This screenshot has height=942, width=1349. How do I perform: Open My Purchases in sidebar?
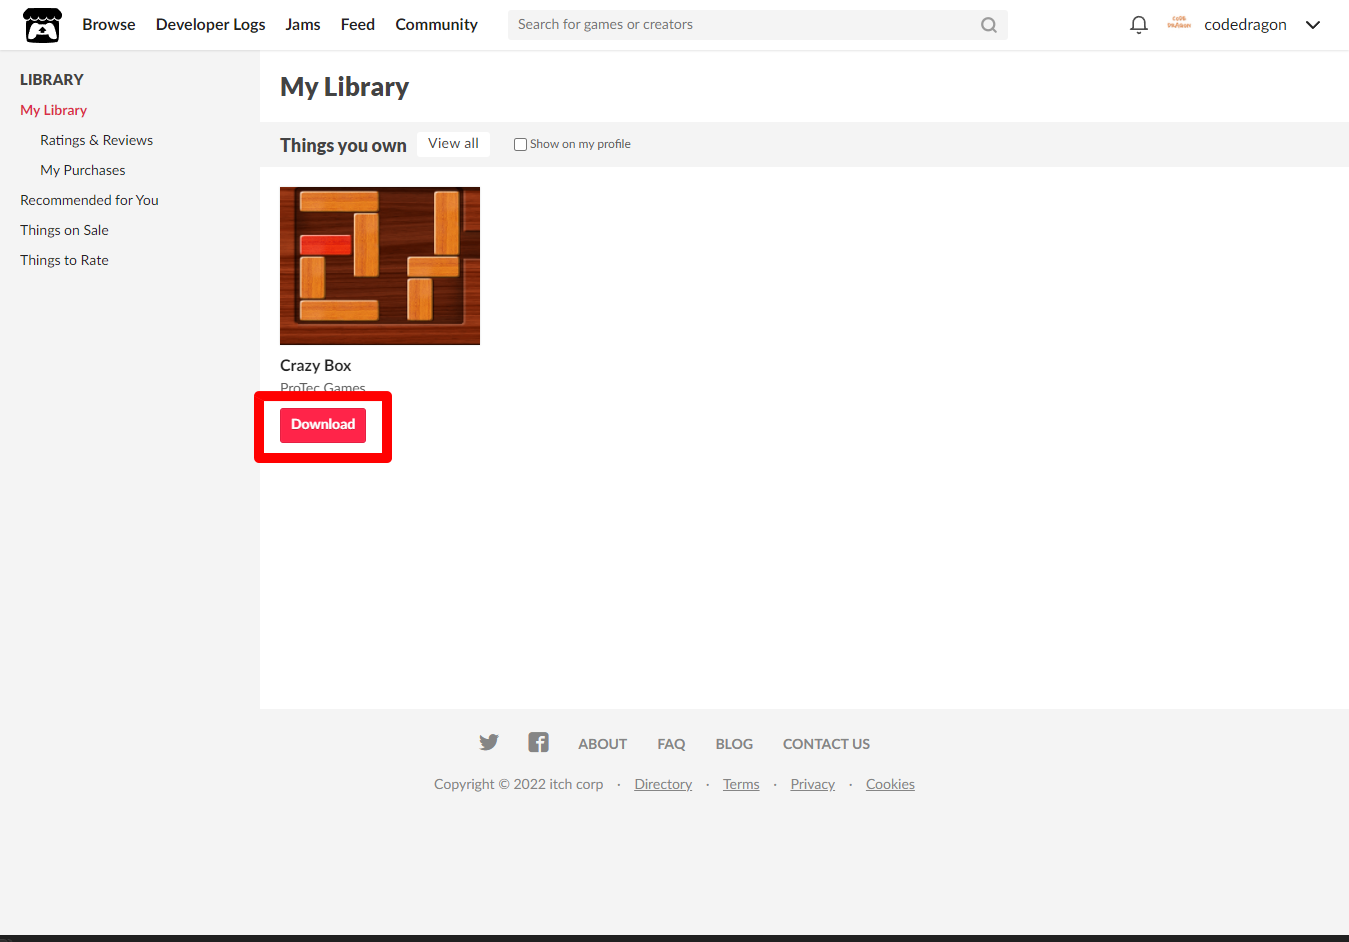[x=83, y=170]
